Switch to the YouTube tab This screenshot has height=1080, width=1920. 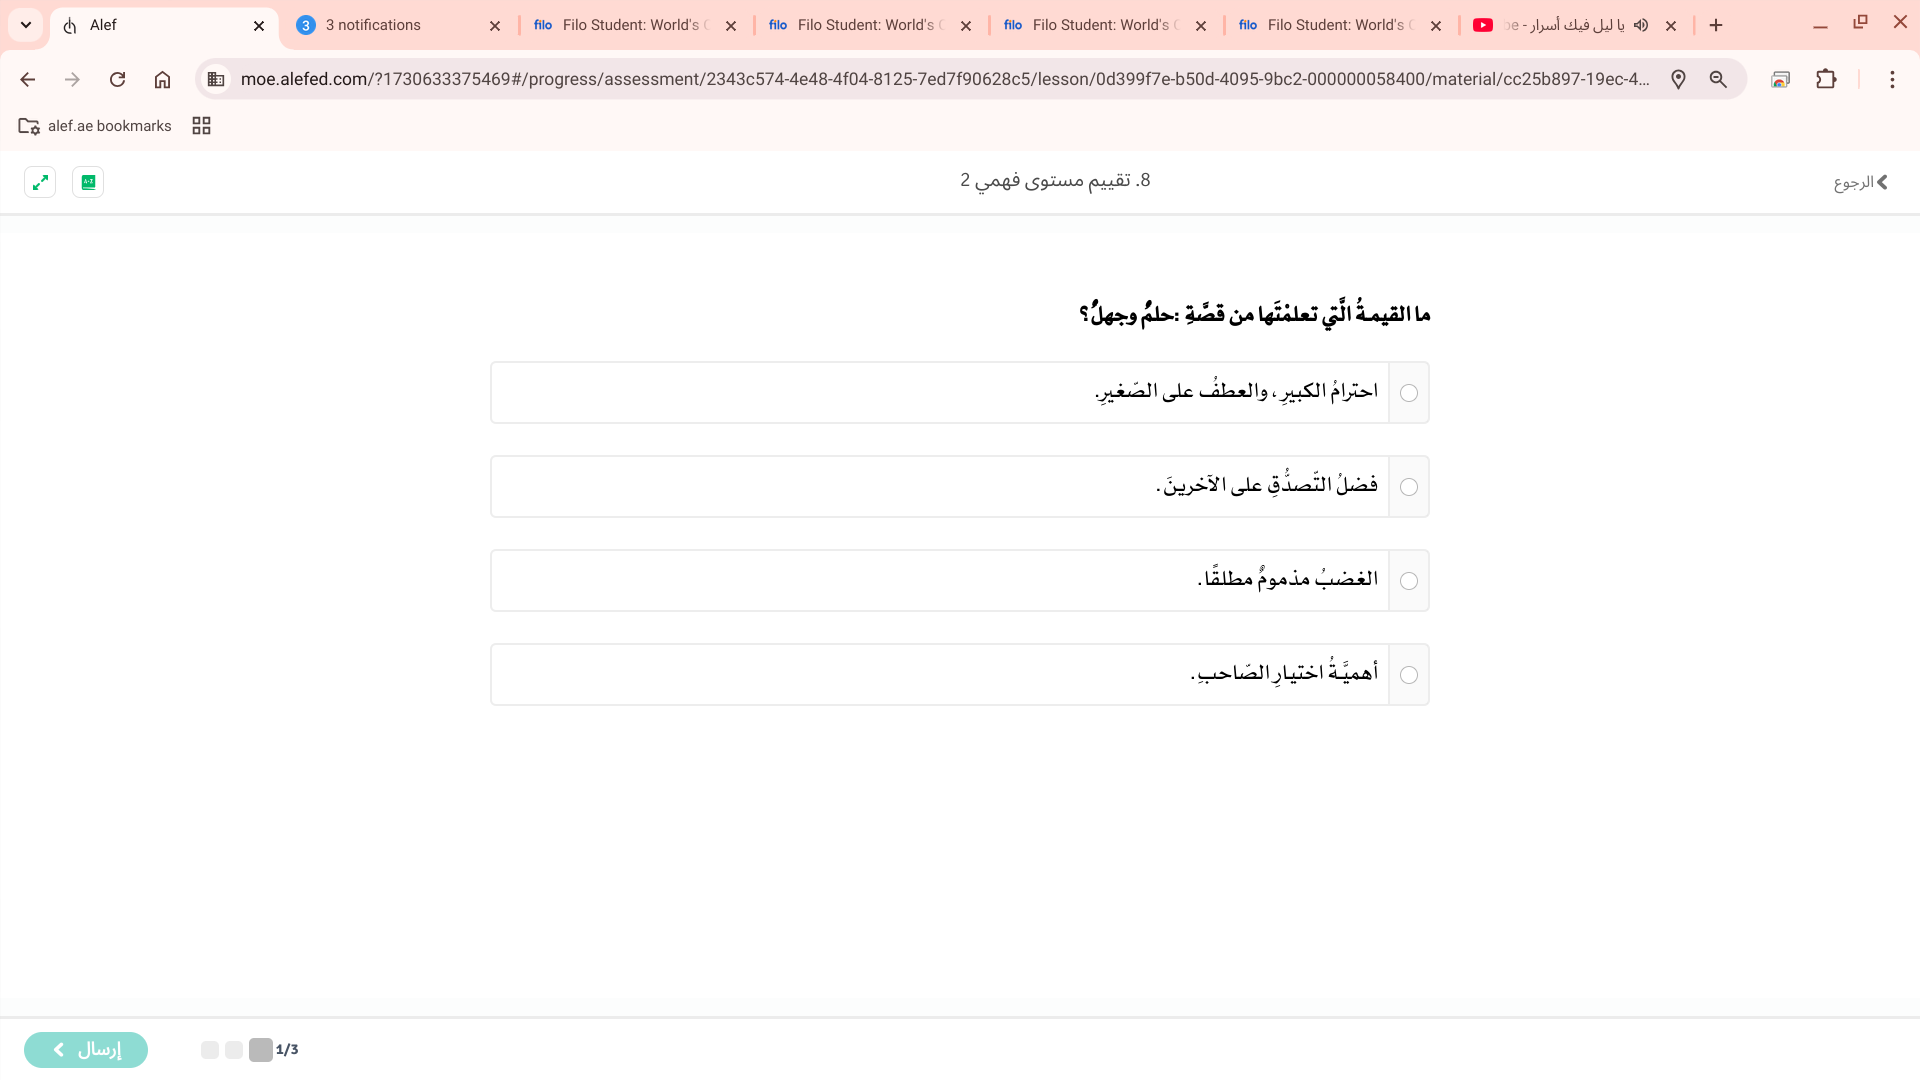coord(1560,25)
